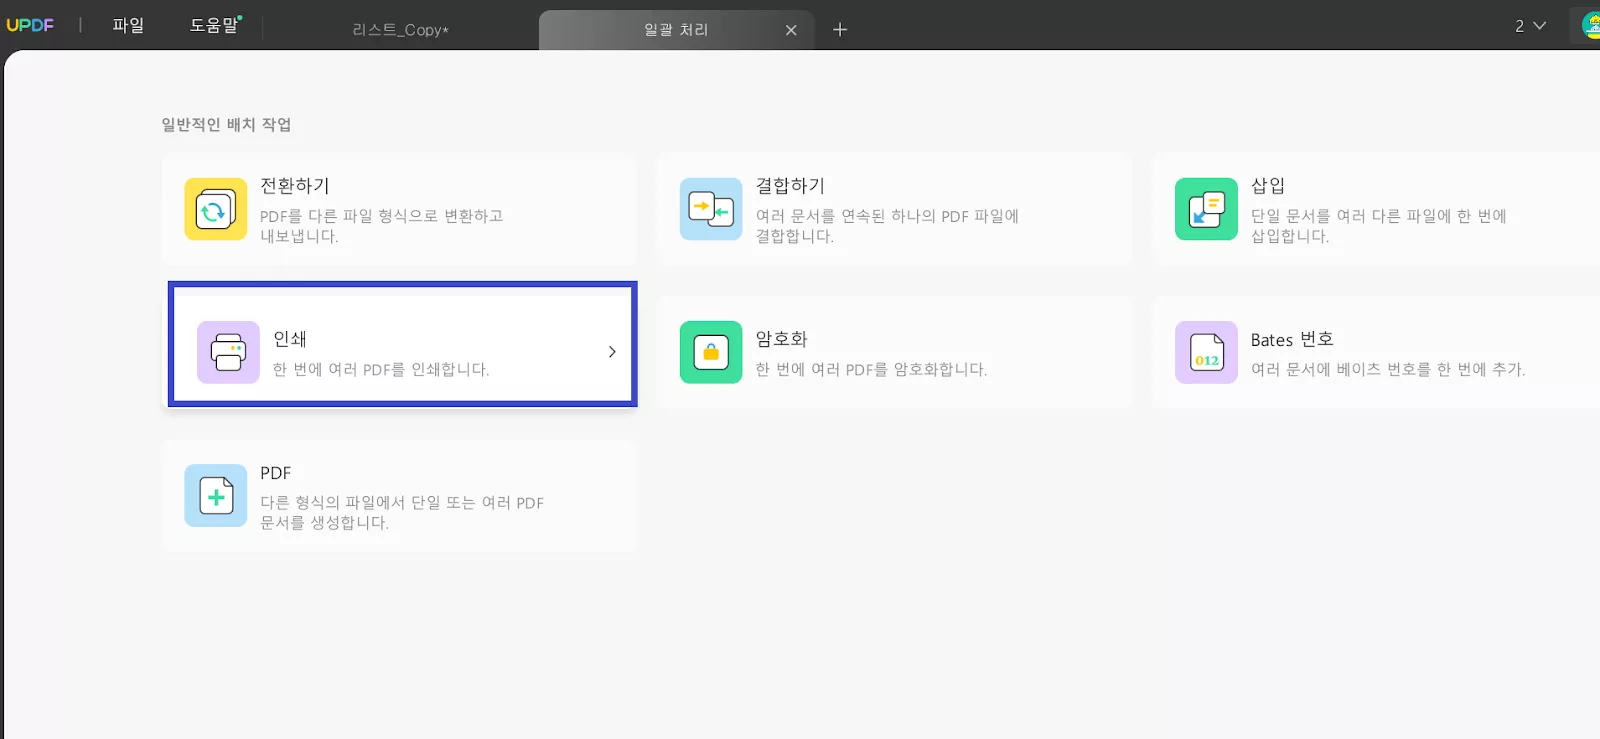Image resolution: width=1600 pixels, height=739 pixels.
Task: Click the user avatar in the top corner
Action: (x=1590, y=25)
